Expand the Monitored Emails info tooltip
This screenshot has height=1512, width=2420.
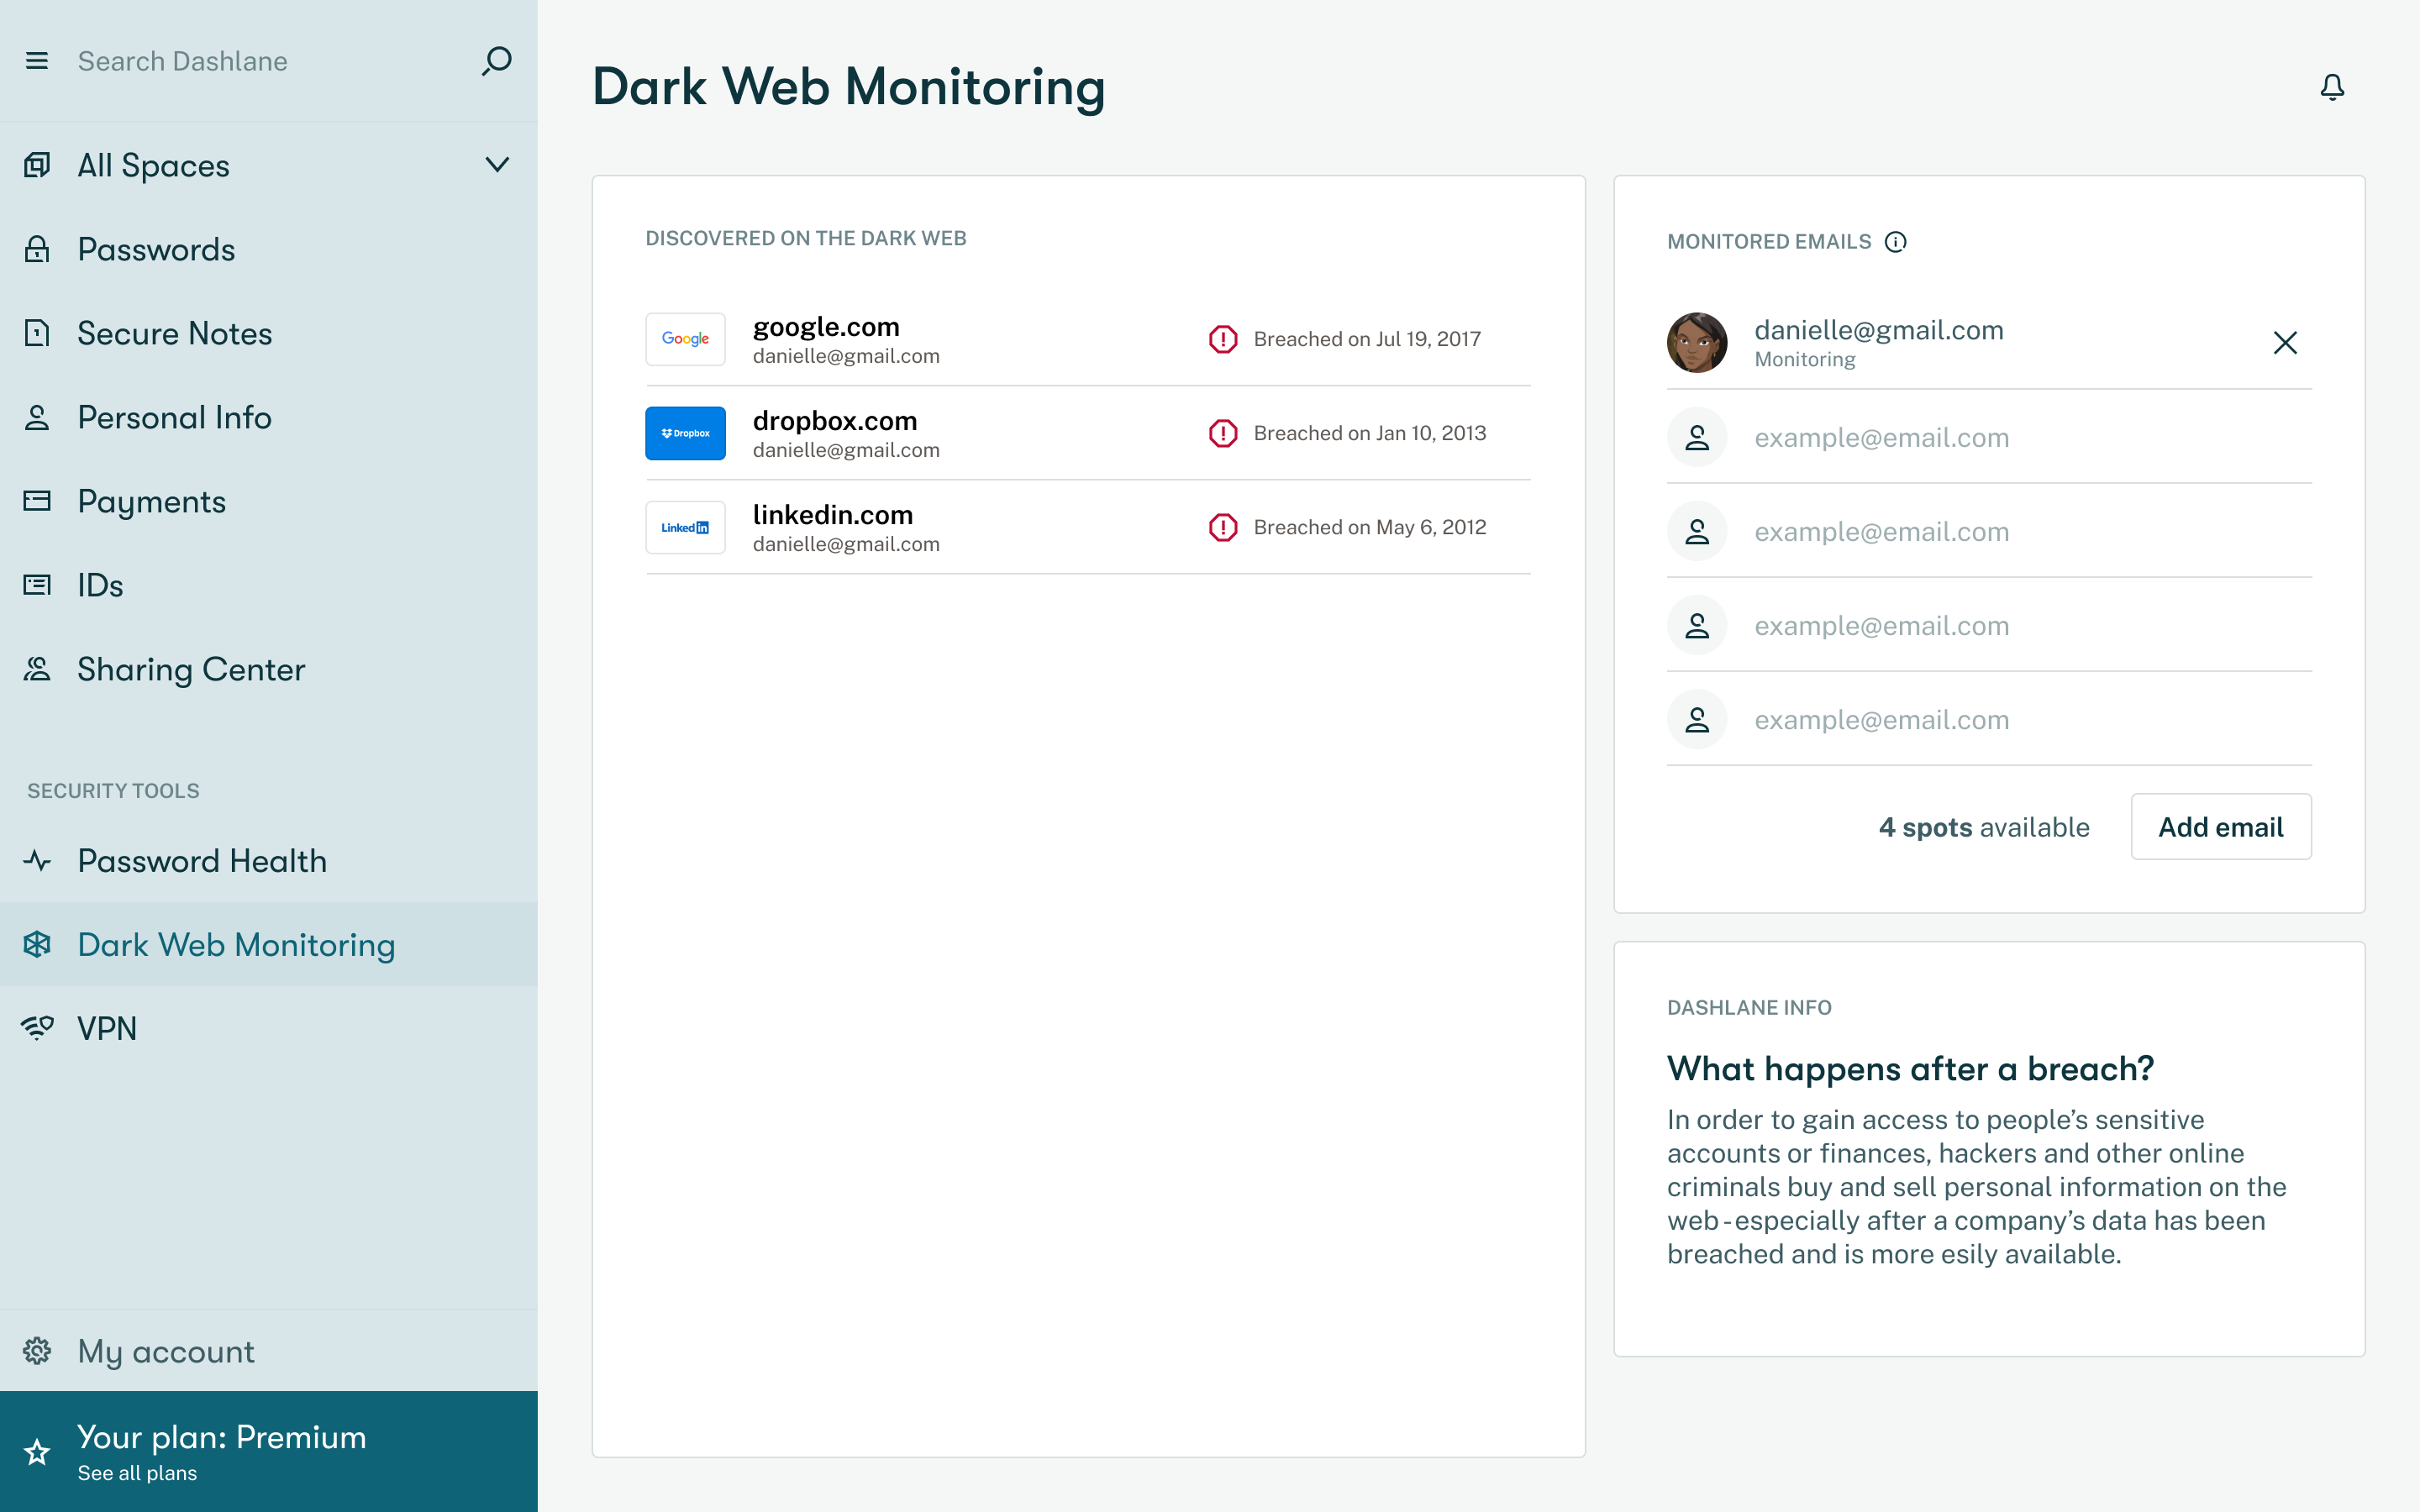click(1896, 240)
